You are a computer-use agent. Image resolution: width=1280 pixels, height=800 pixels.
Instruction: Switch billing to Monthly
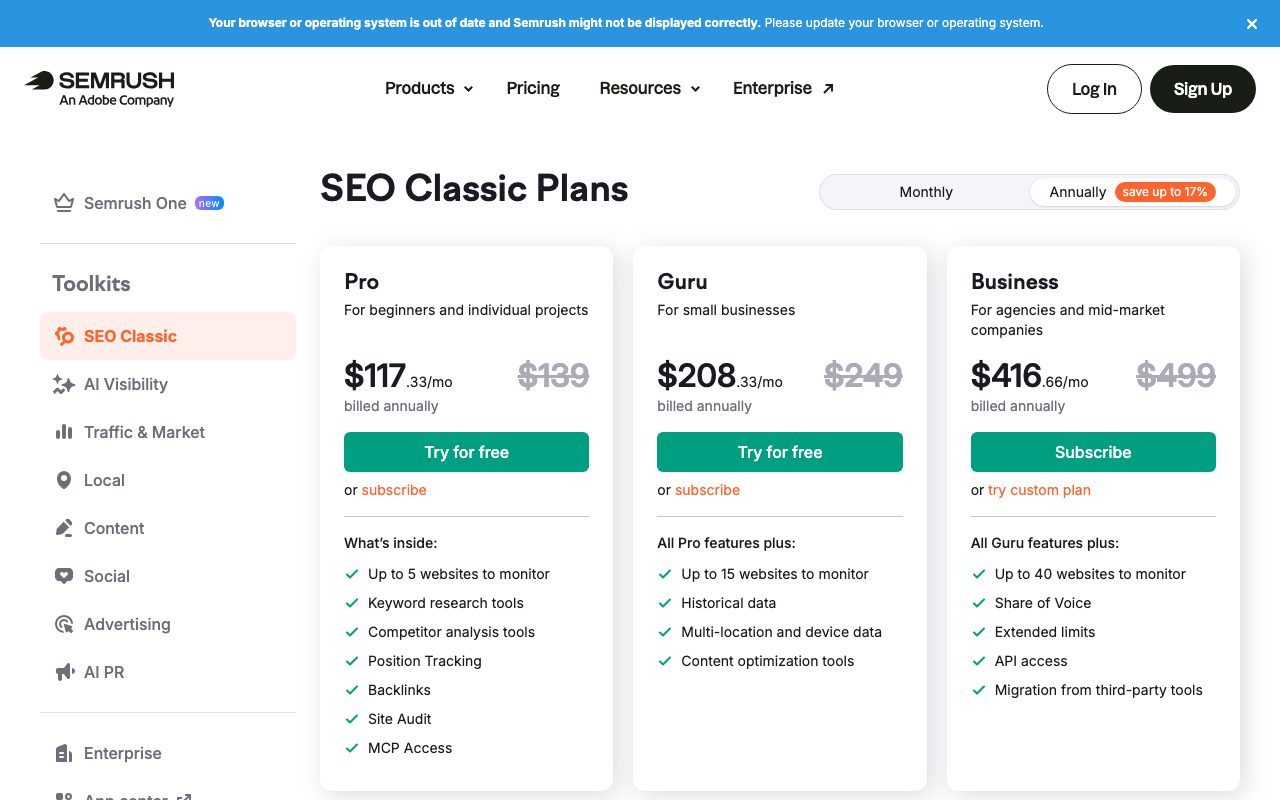[926, 192]
